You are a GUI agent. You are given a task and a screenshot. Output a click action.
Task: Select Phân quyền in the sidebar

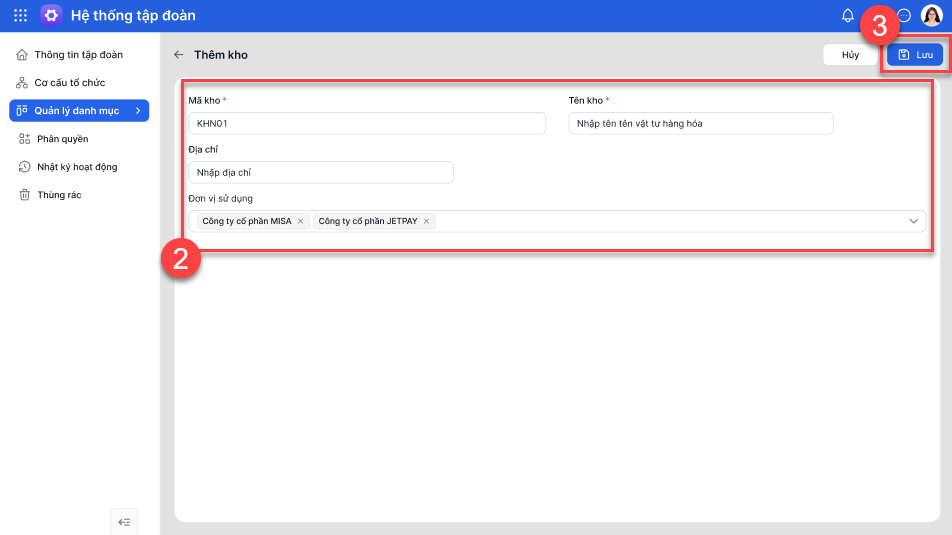pos(62,139)
